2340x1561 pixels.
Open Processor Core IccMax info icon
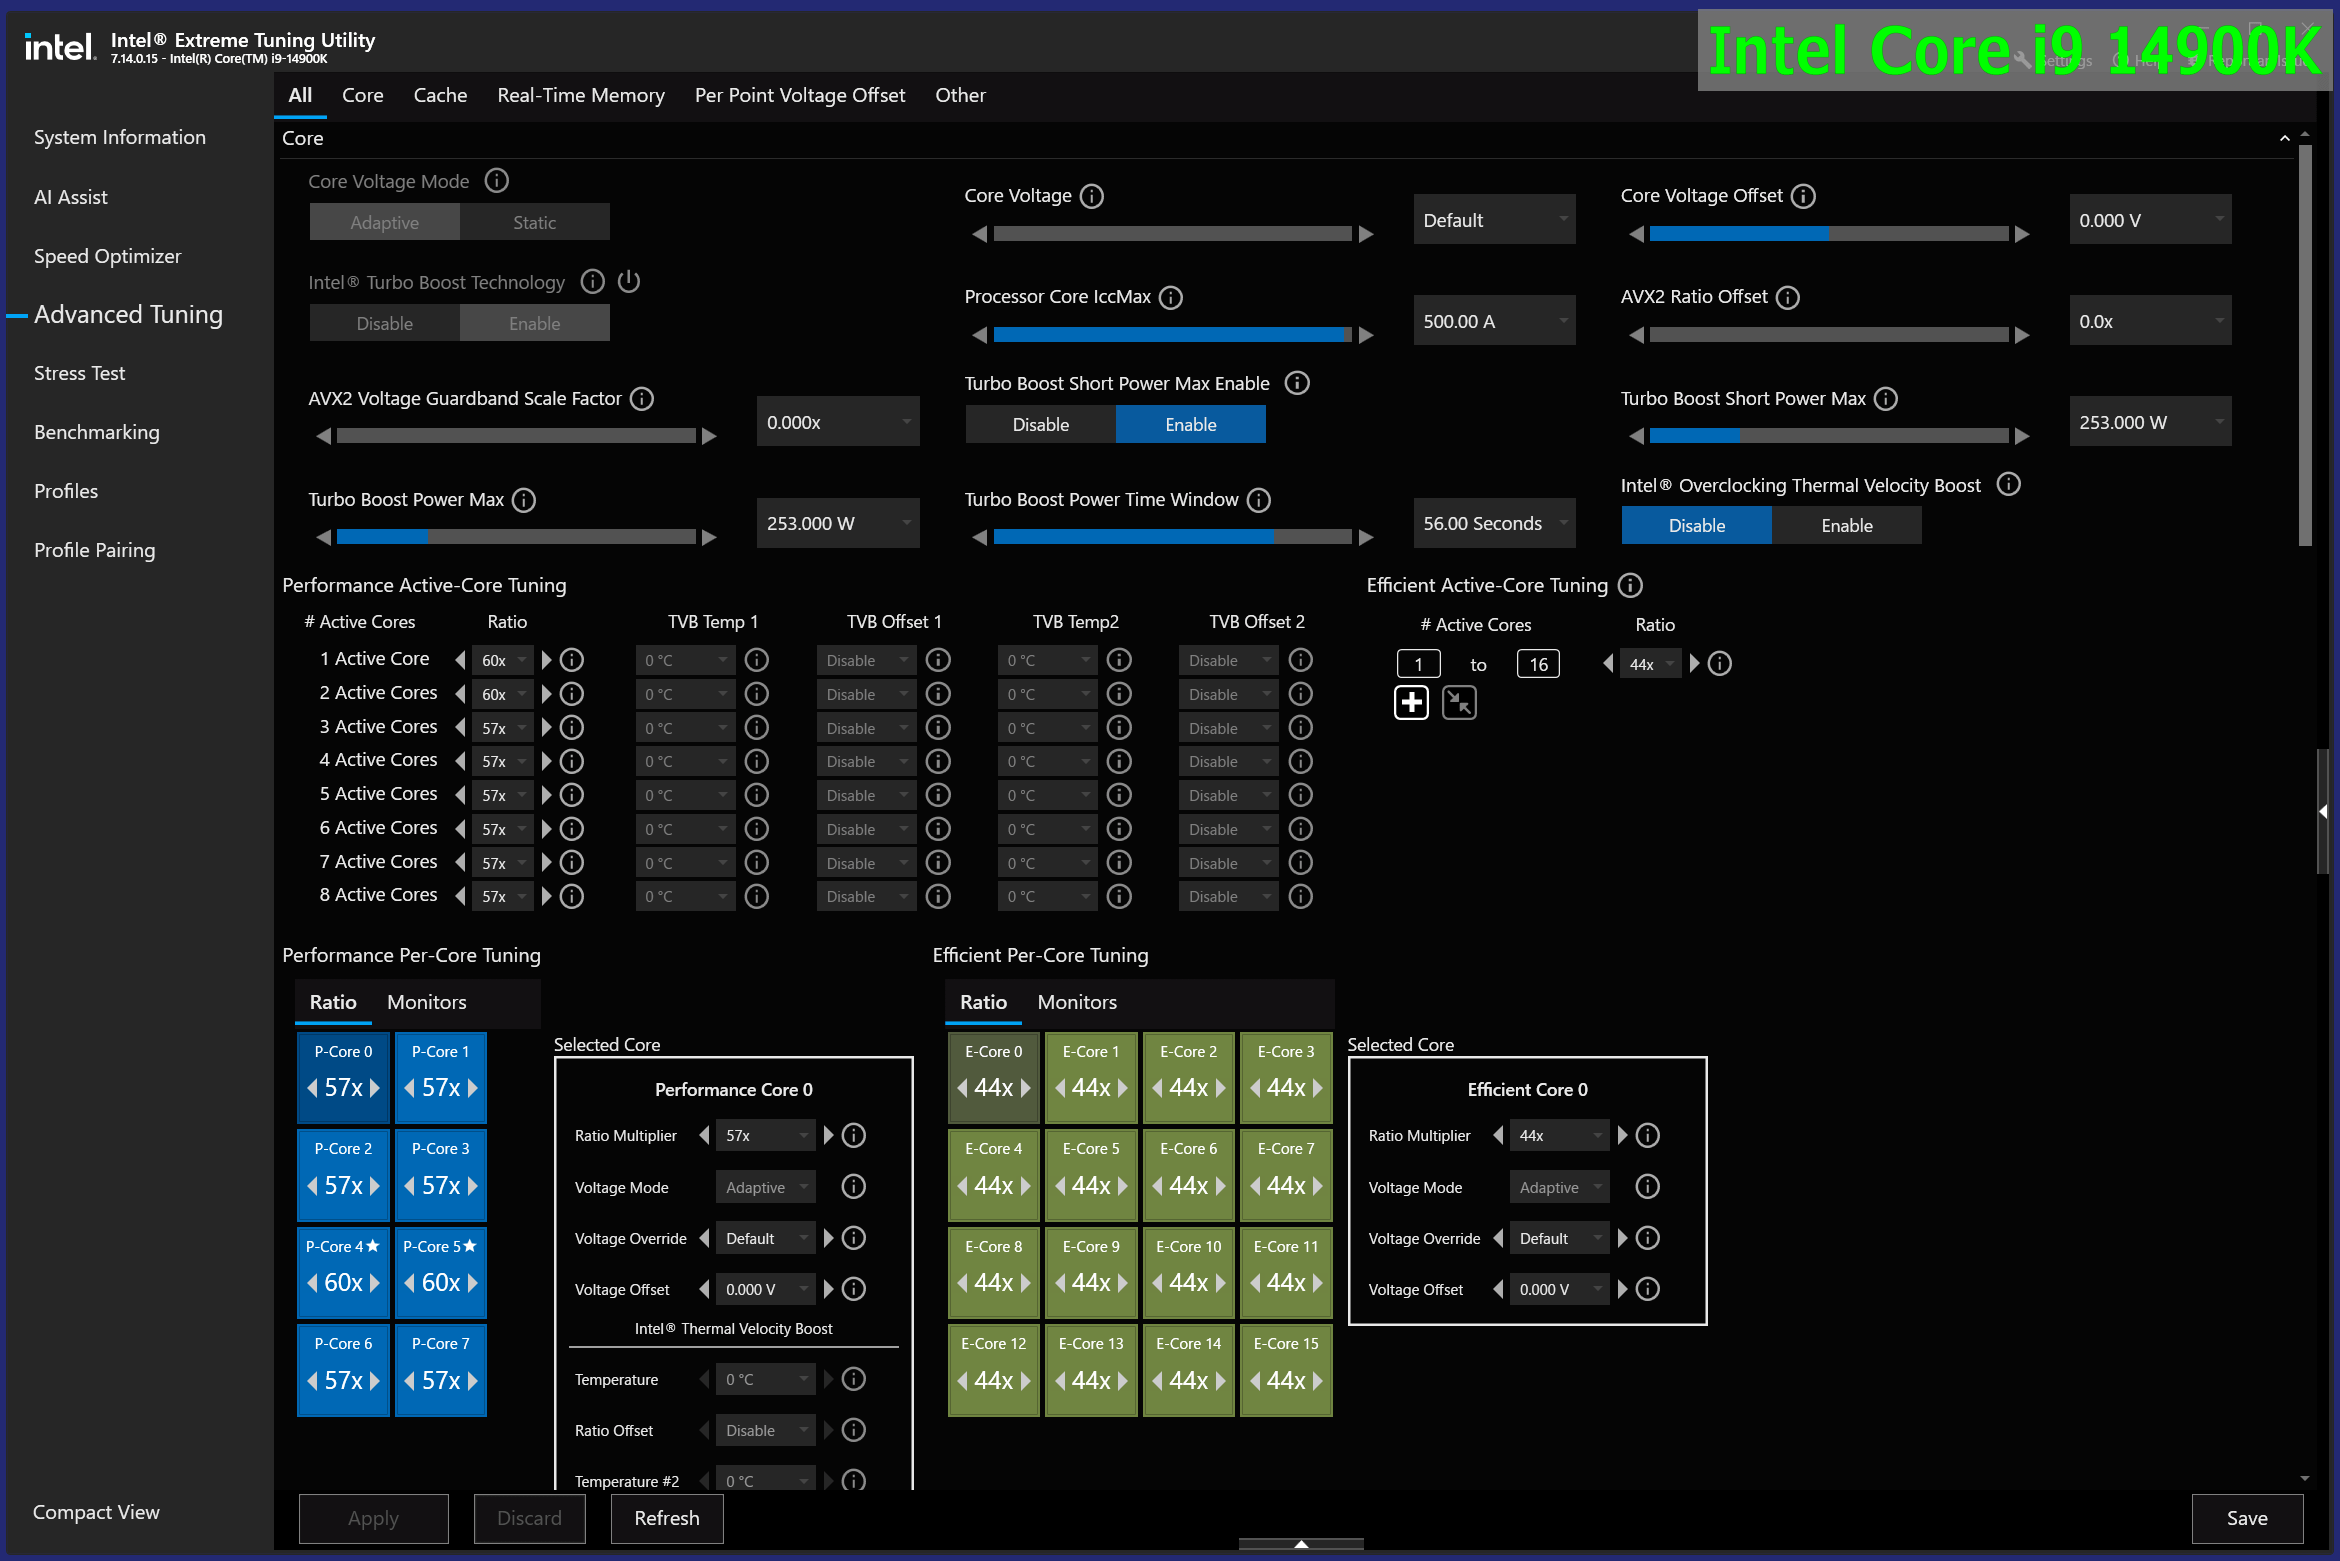1171,297
